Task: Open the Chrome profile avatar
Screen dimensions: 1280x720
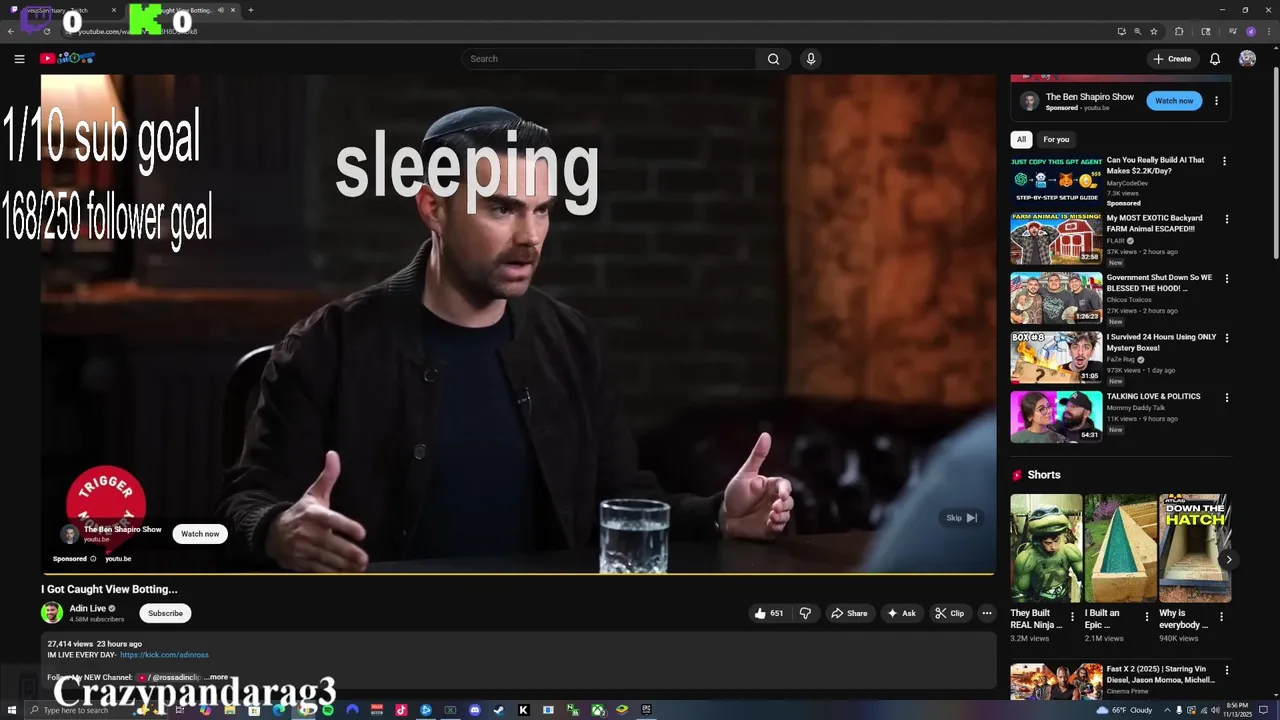Action: pos(1250,31)
